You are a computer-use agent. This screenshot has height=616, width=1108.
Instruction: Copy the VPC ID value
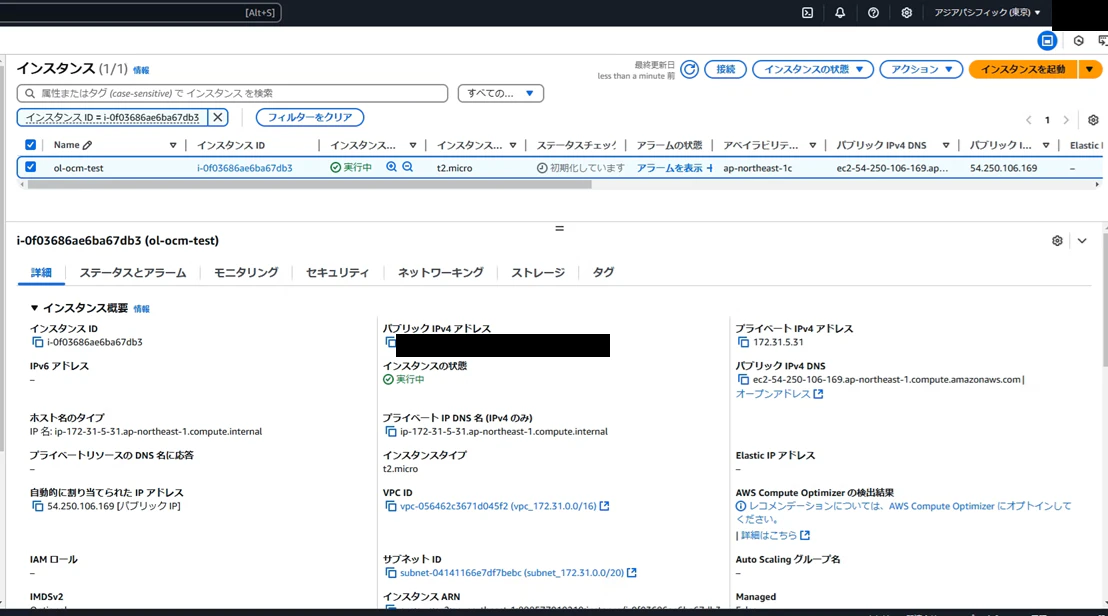click(391, 507)
